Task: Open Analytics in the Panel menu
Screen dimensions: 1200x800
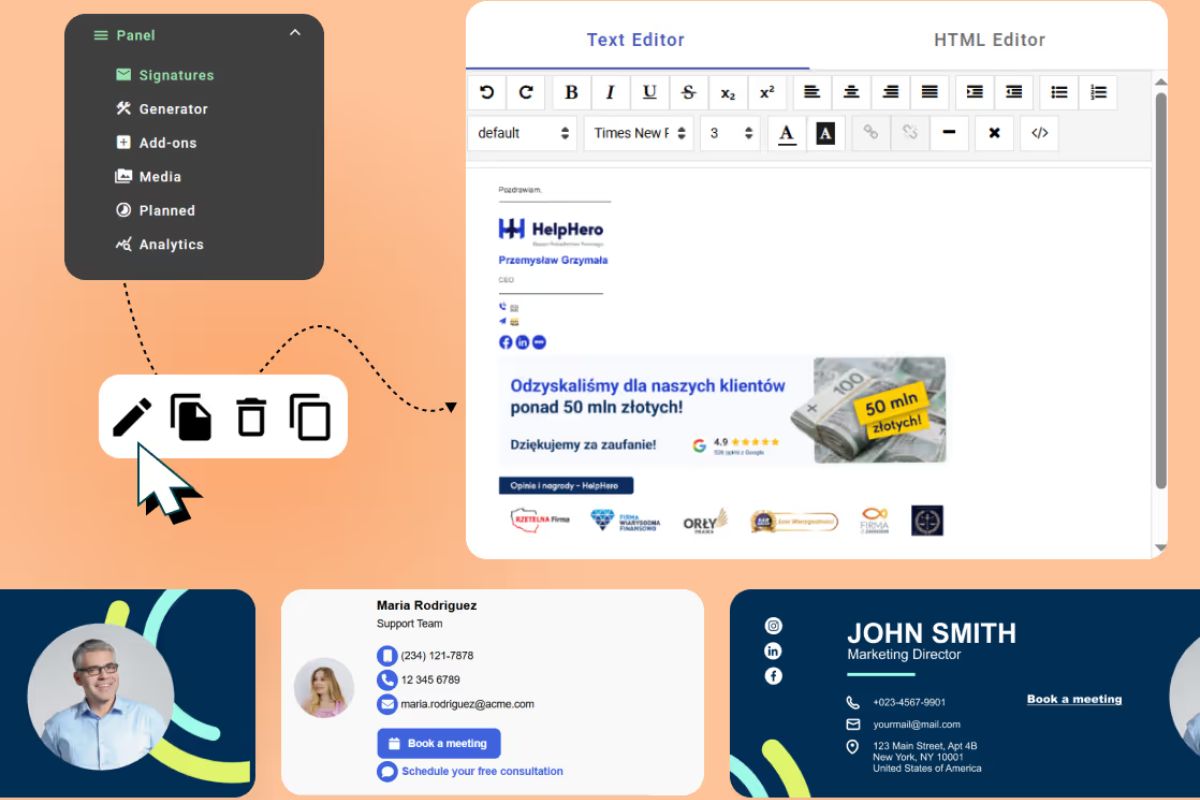Action: pos(170,244)
